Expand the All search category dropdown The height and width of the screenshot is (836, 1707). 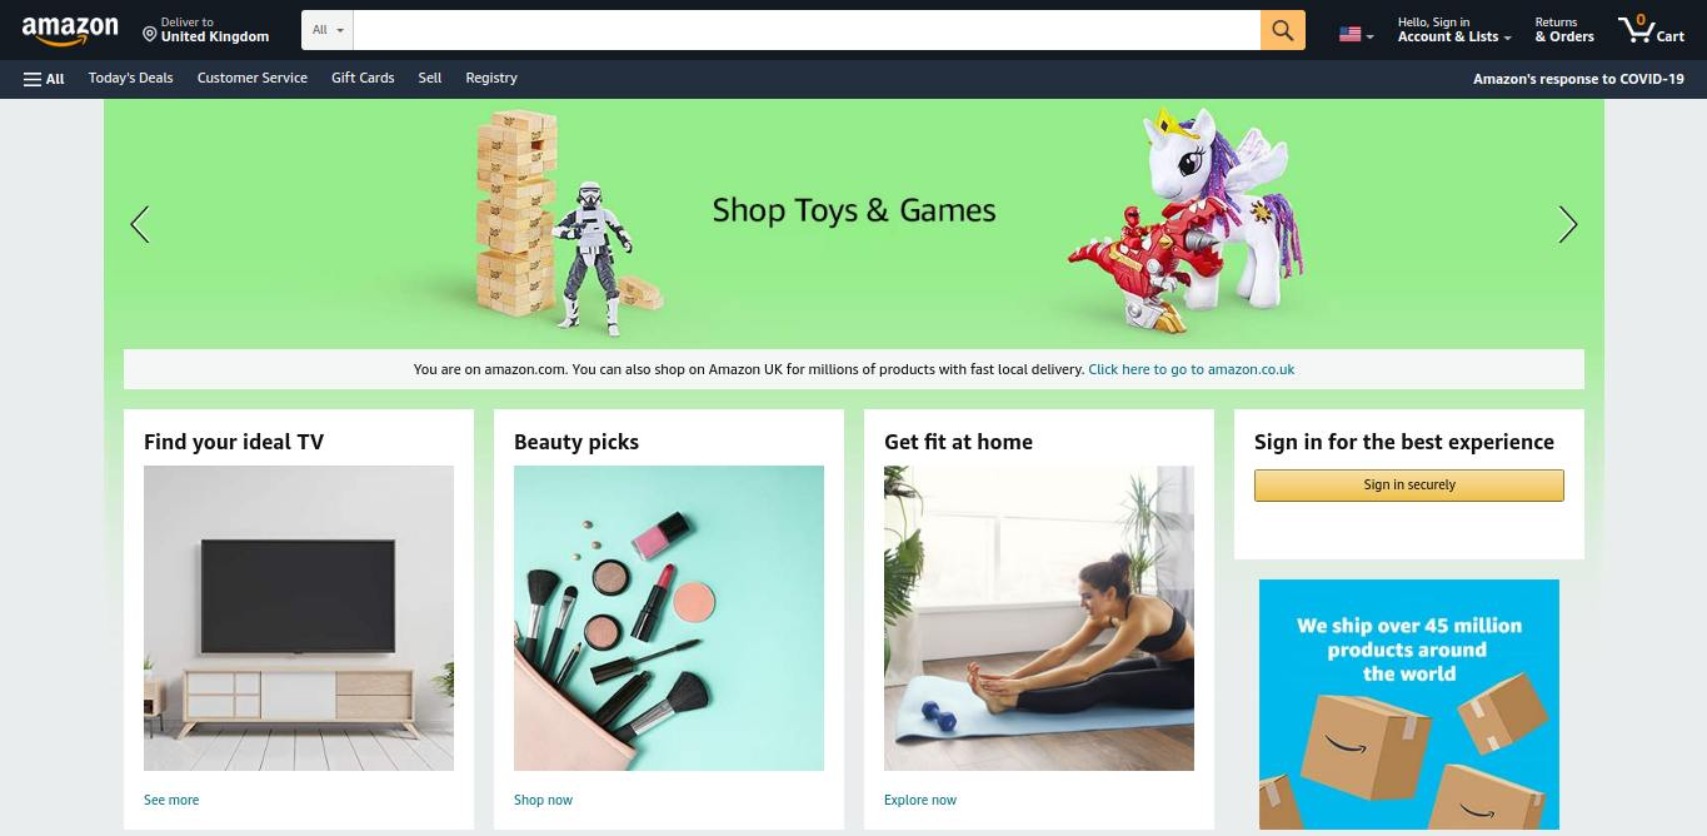[327, 30]
